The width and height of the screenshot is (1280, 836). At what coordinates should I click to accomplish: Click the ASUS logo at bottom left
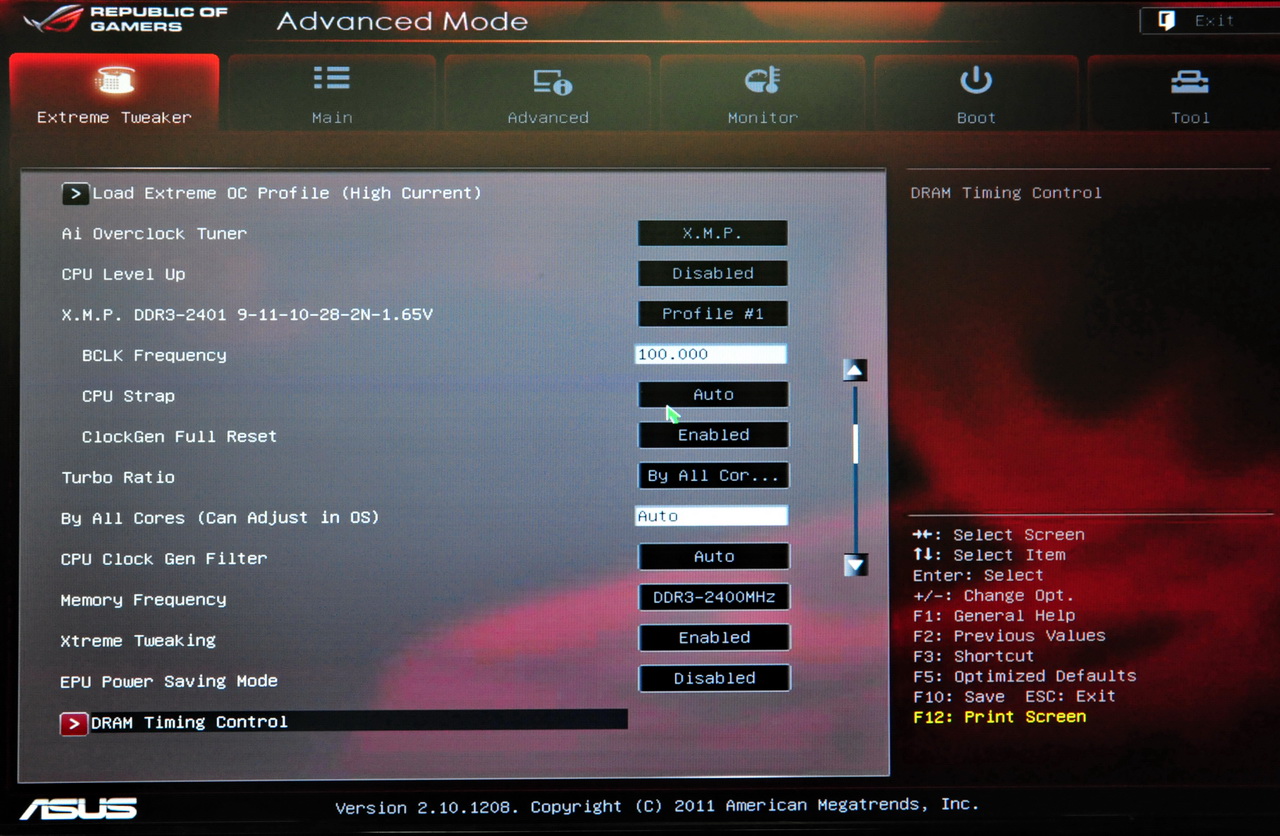tap(78, 809)
